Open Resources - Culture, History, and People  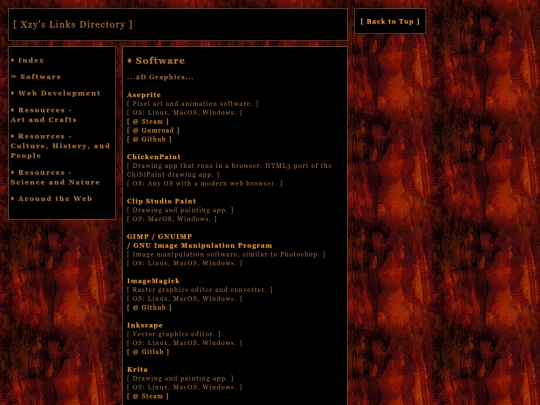click(x=60, y=146)
